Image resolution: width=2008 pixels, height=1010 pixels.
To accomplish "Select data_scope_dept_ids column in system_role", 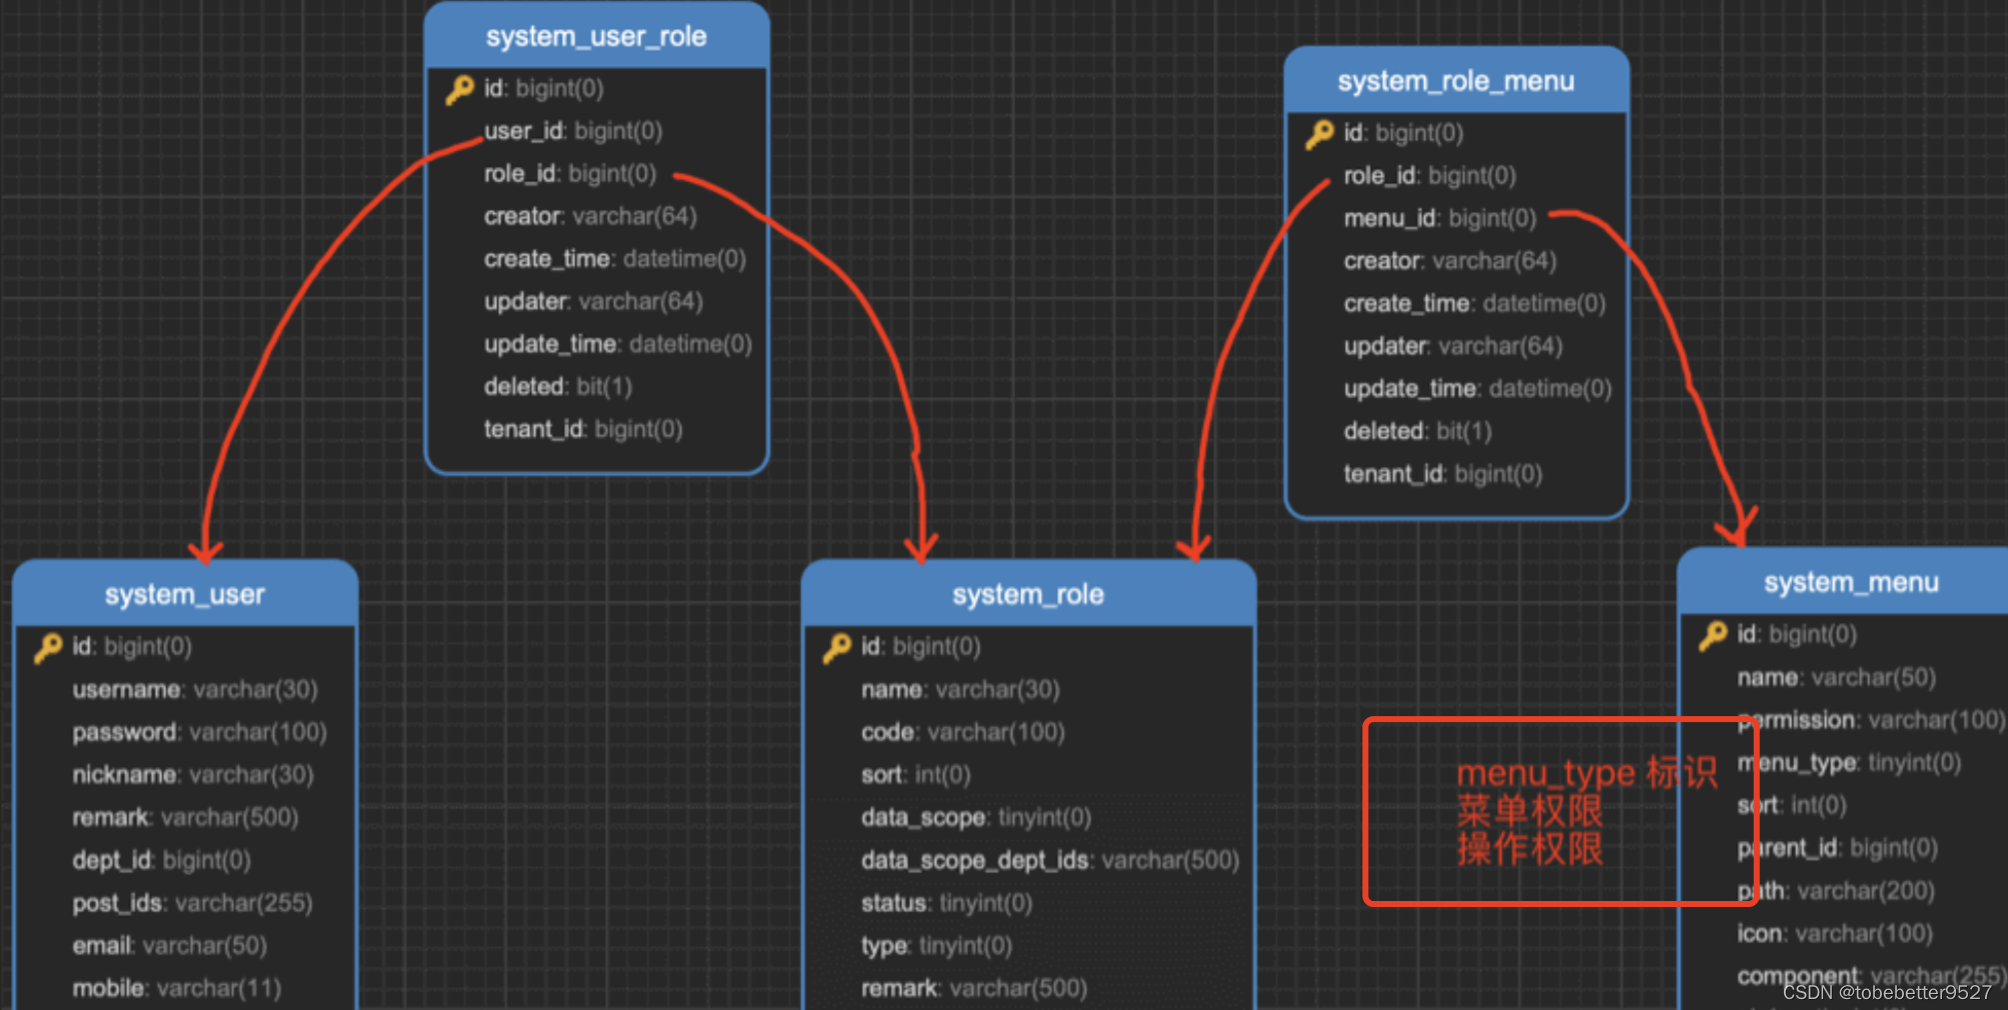I will 1050,860.
